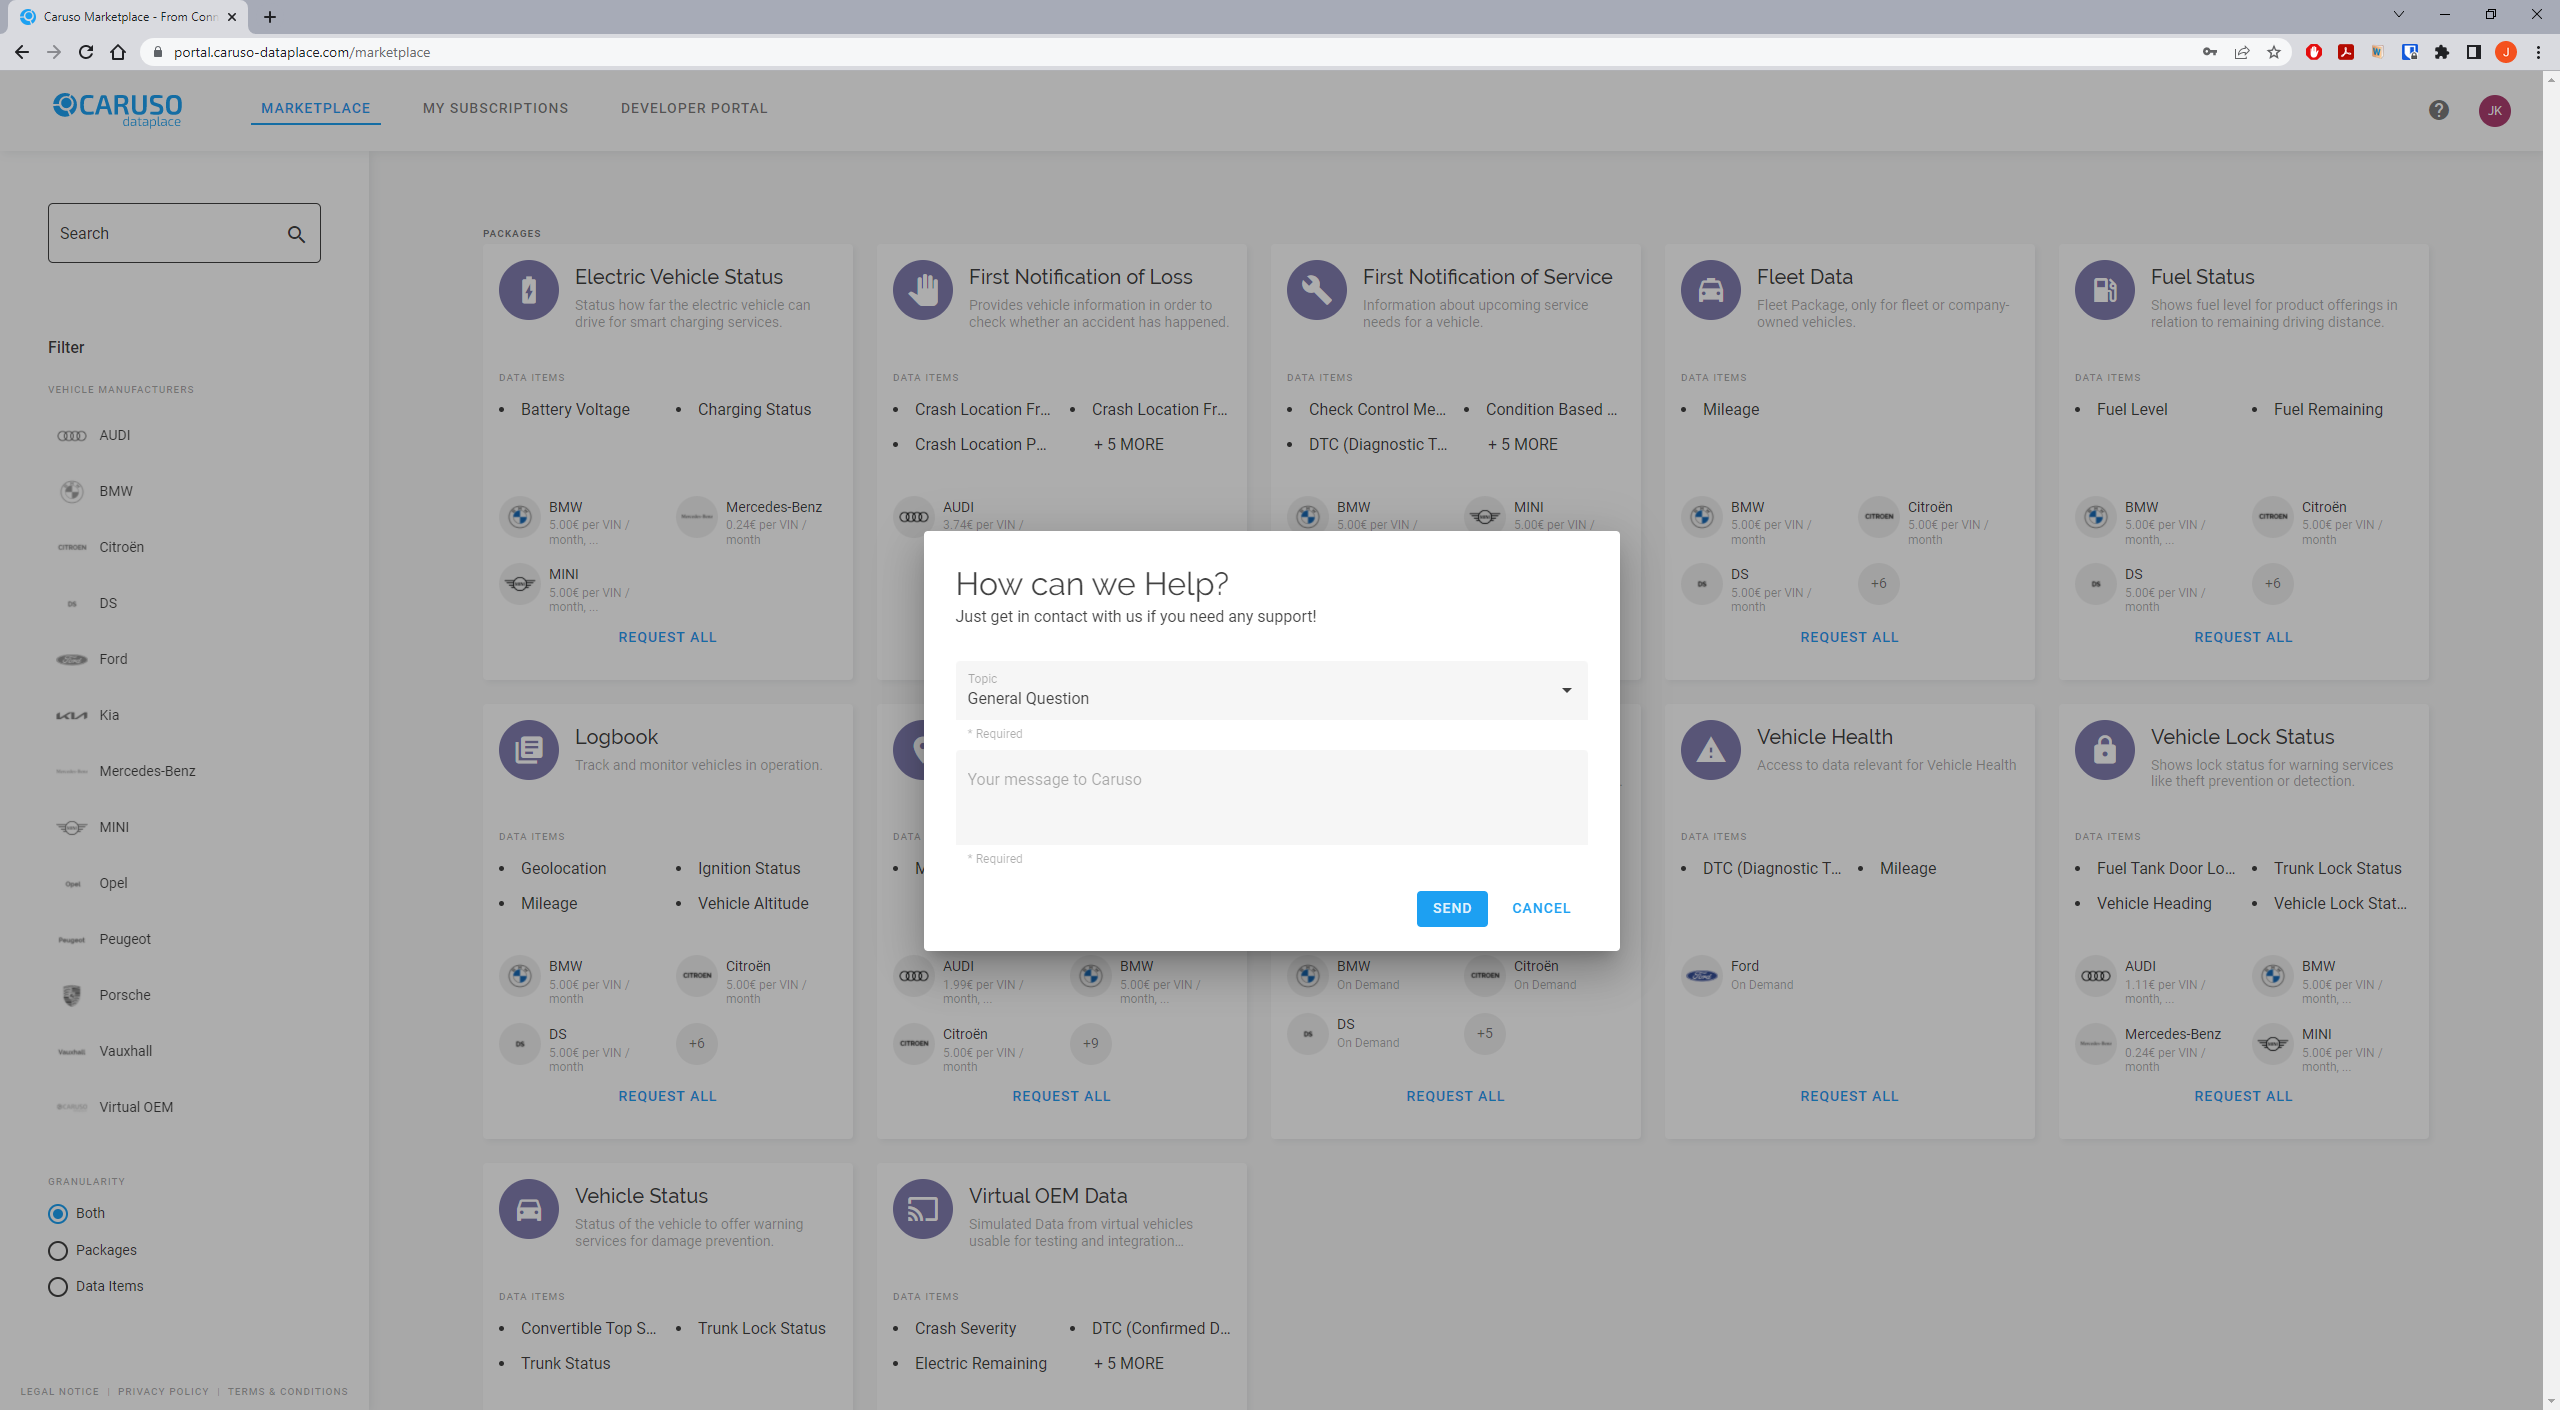Expand + 5 MORE in Virtual OEM Data

(1128, 1364)
